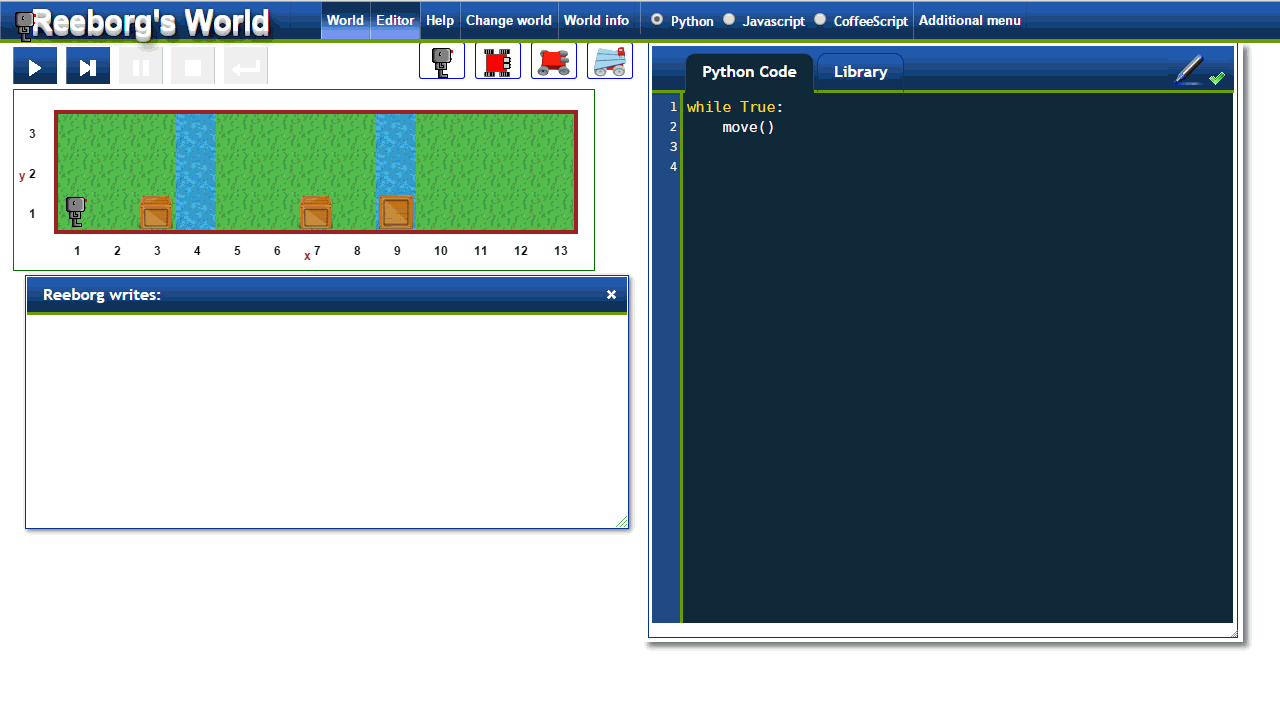Open the World menu item

coord(345,20)
